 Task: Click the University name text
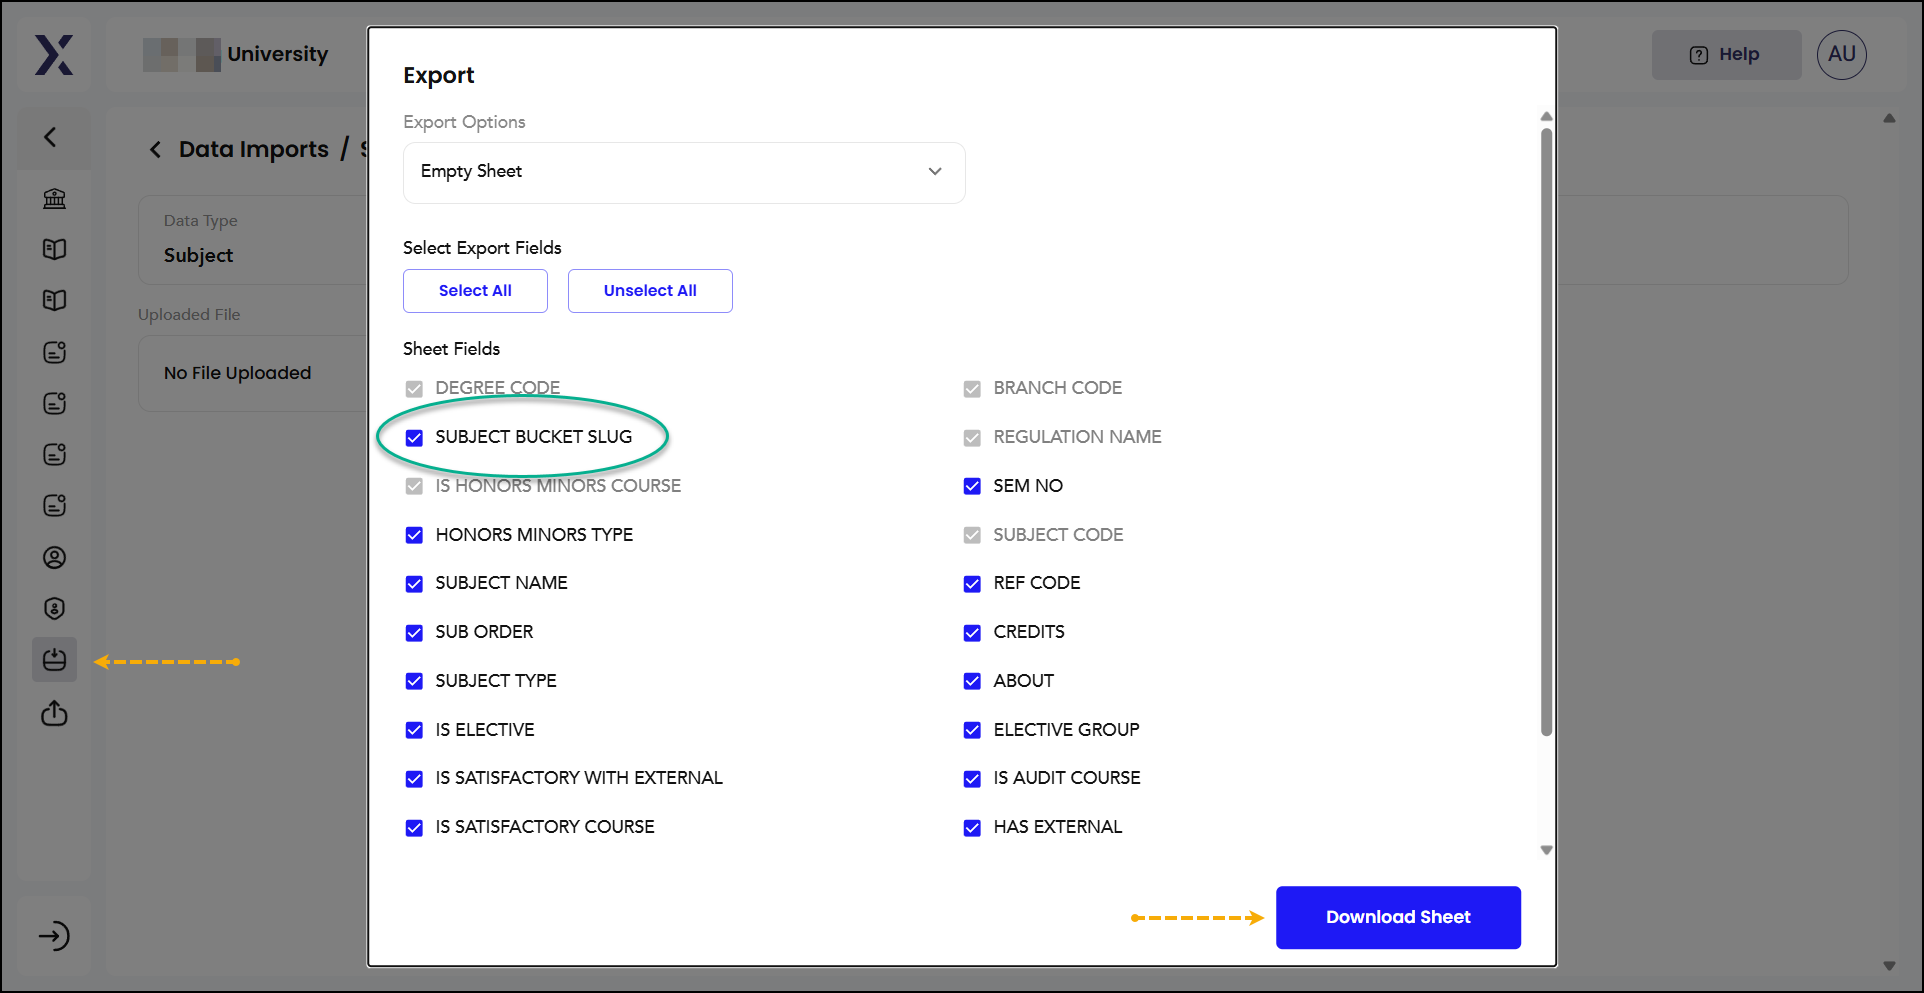coord(277,54)
